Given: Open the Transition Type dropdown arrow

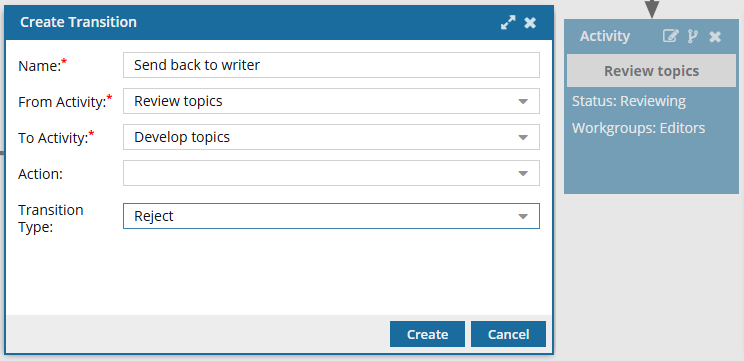Looking at the screenshot, I should pos(523,216).
